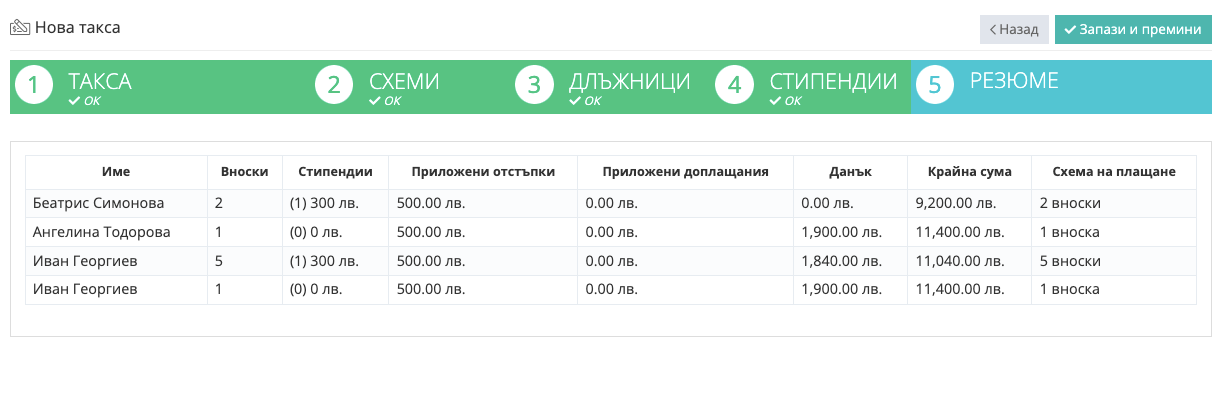This screenshot has height=395, width=1221.
Task: Save with Запази и премини button
Action: click(1133, 30)
